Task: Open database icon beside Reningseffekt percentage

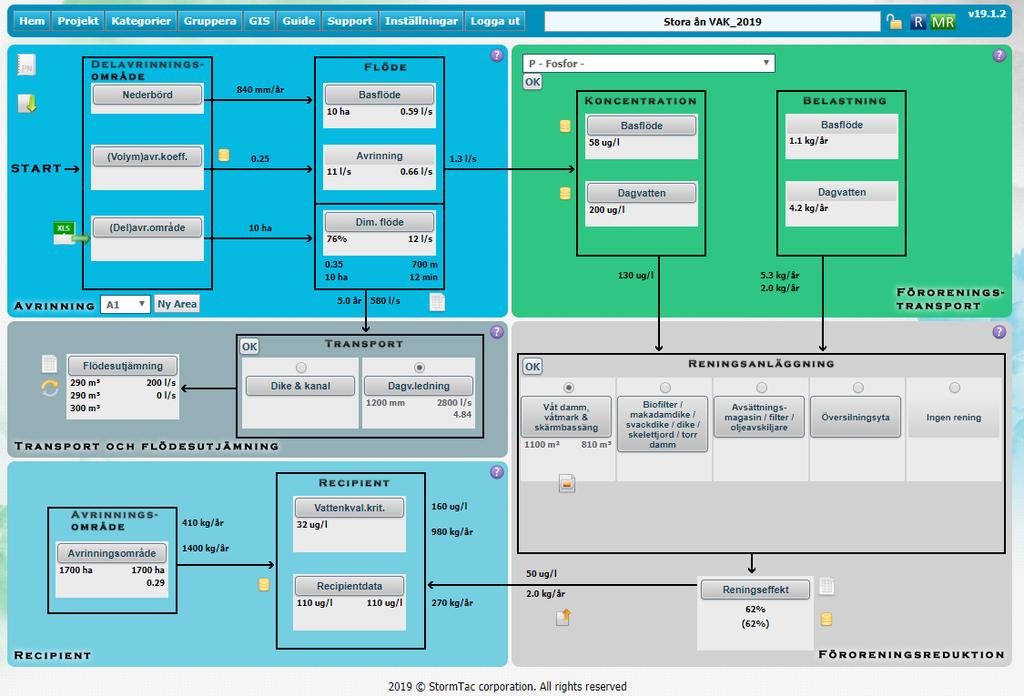Action: pyautogui.click(x=826, y=619)
